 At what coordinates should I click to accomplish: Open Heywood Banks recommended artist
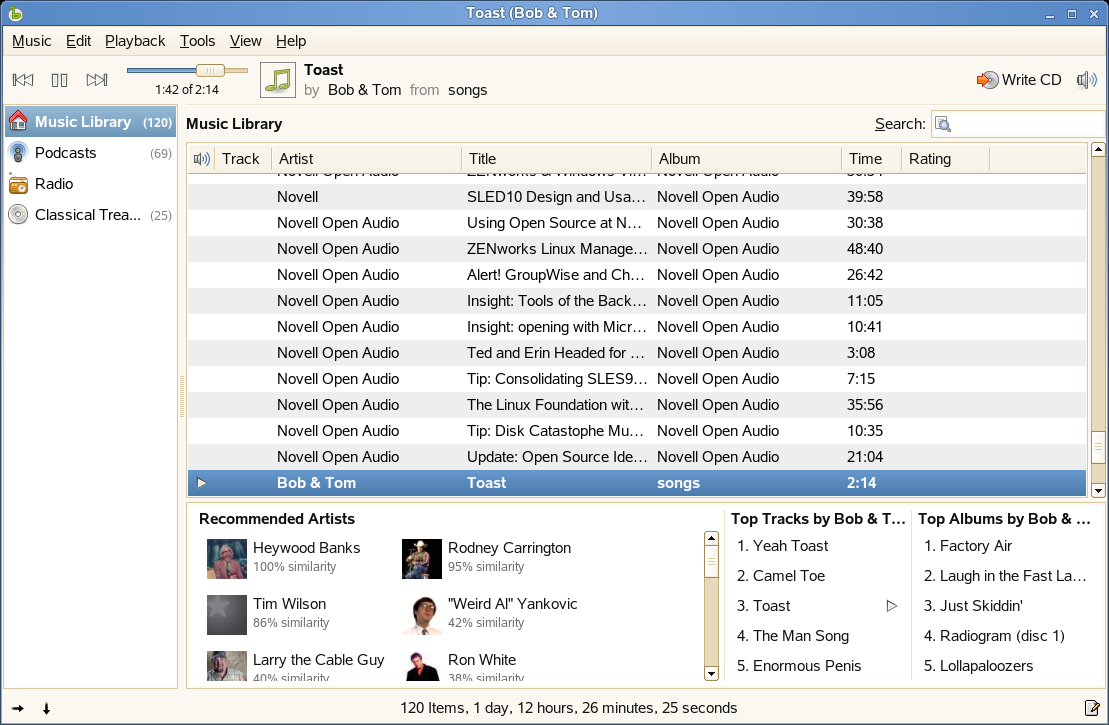click(x=306, y=548)
